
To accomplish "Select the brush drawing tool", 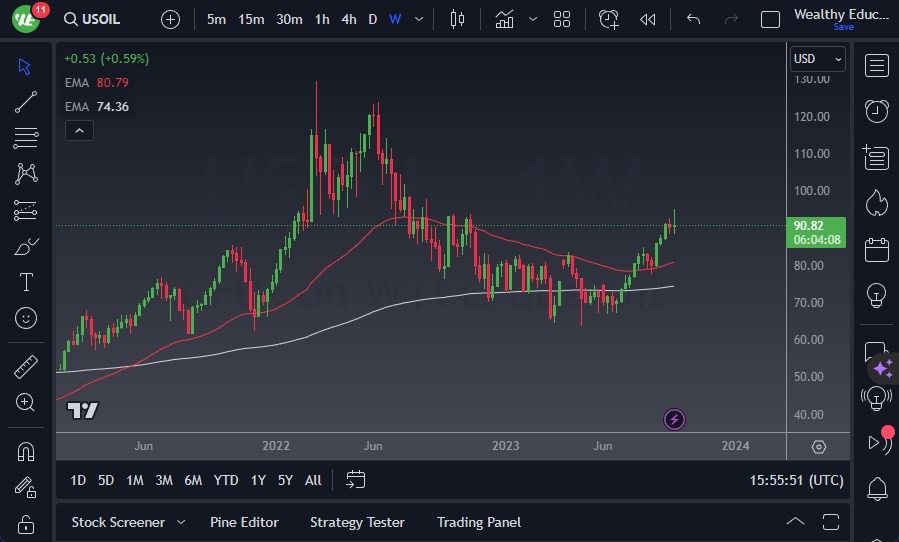I will 26,246.
